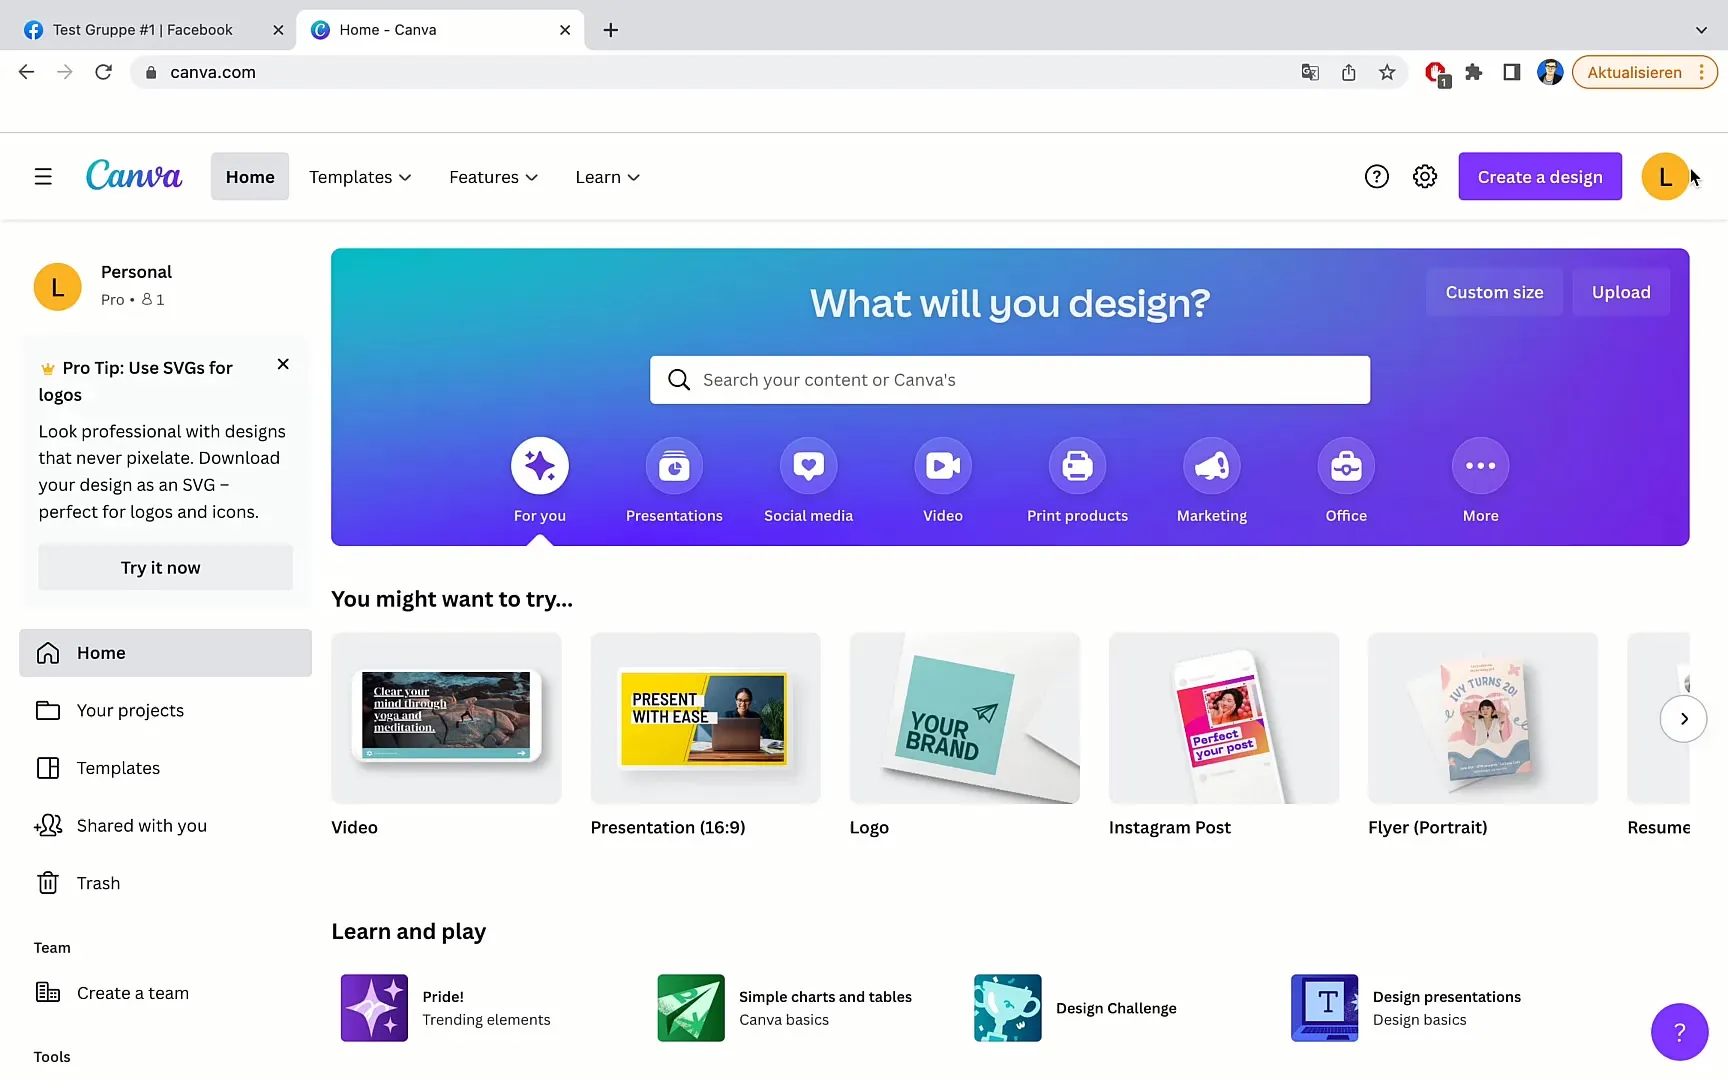Open the floating help bubble

(1679, 1032)
